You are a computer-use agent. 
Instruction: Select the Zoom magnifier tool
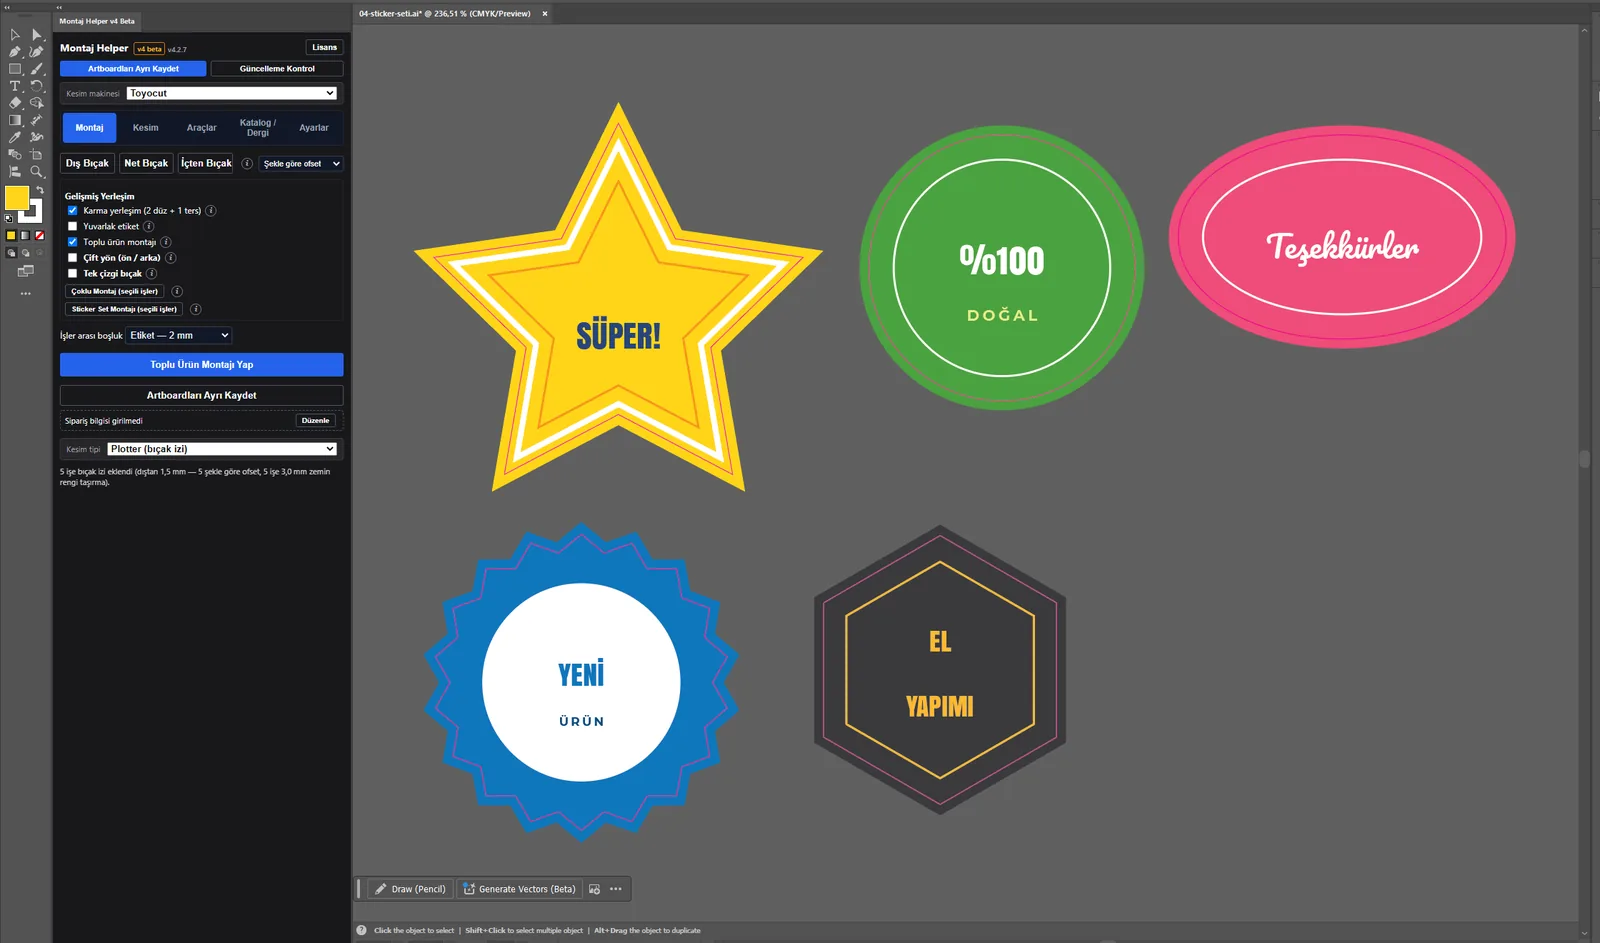37,171
